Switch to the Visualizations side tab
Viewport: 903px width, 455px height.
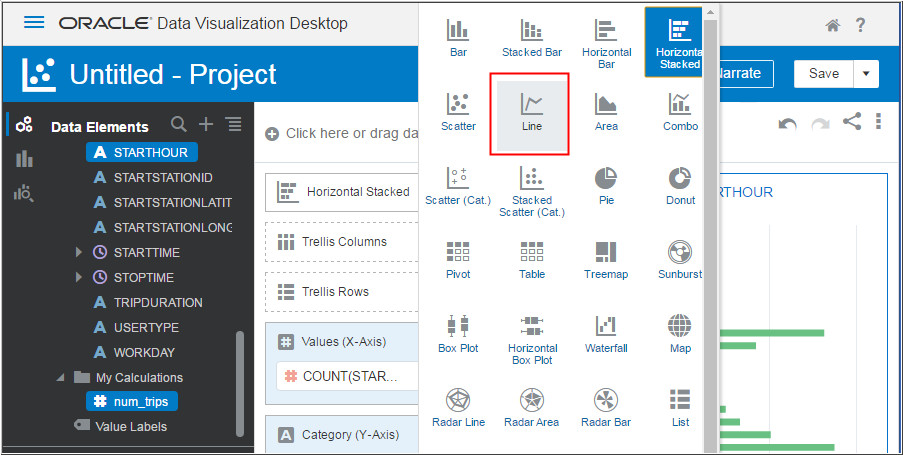click(24, 159)
